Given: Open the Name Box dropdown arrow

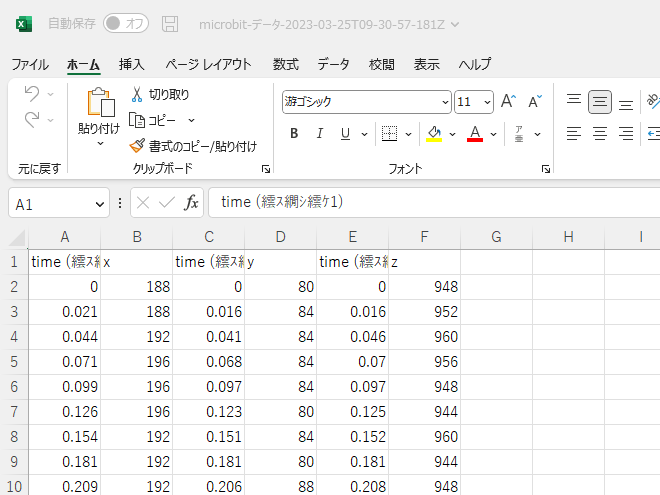Looking at the screenshot, I should pos(100,204).
